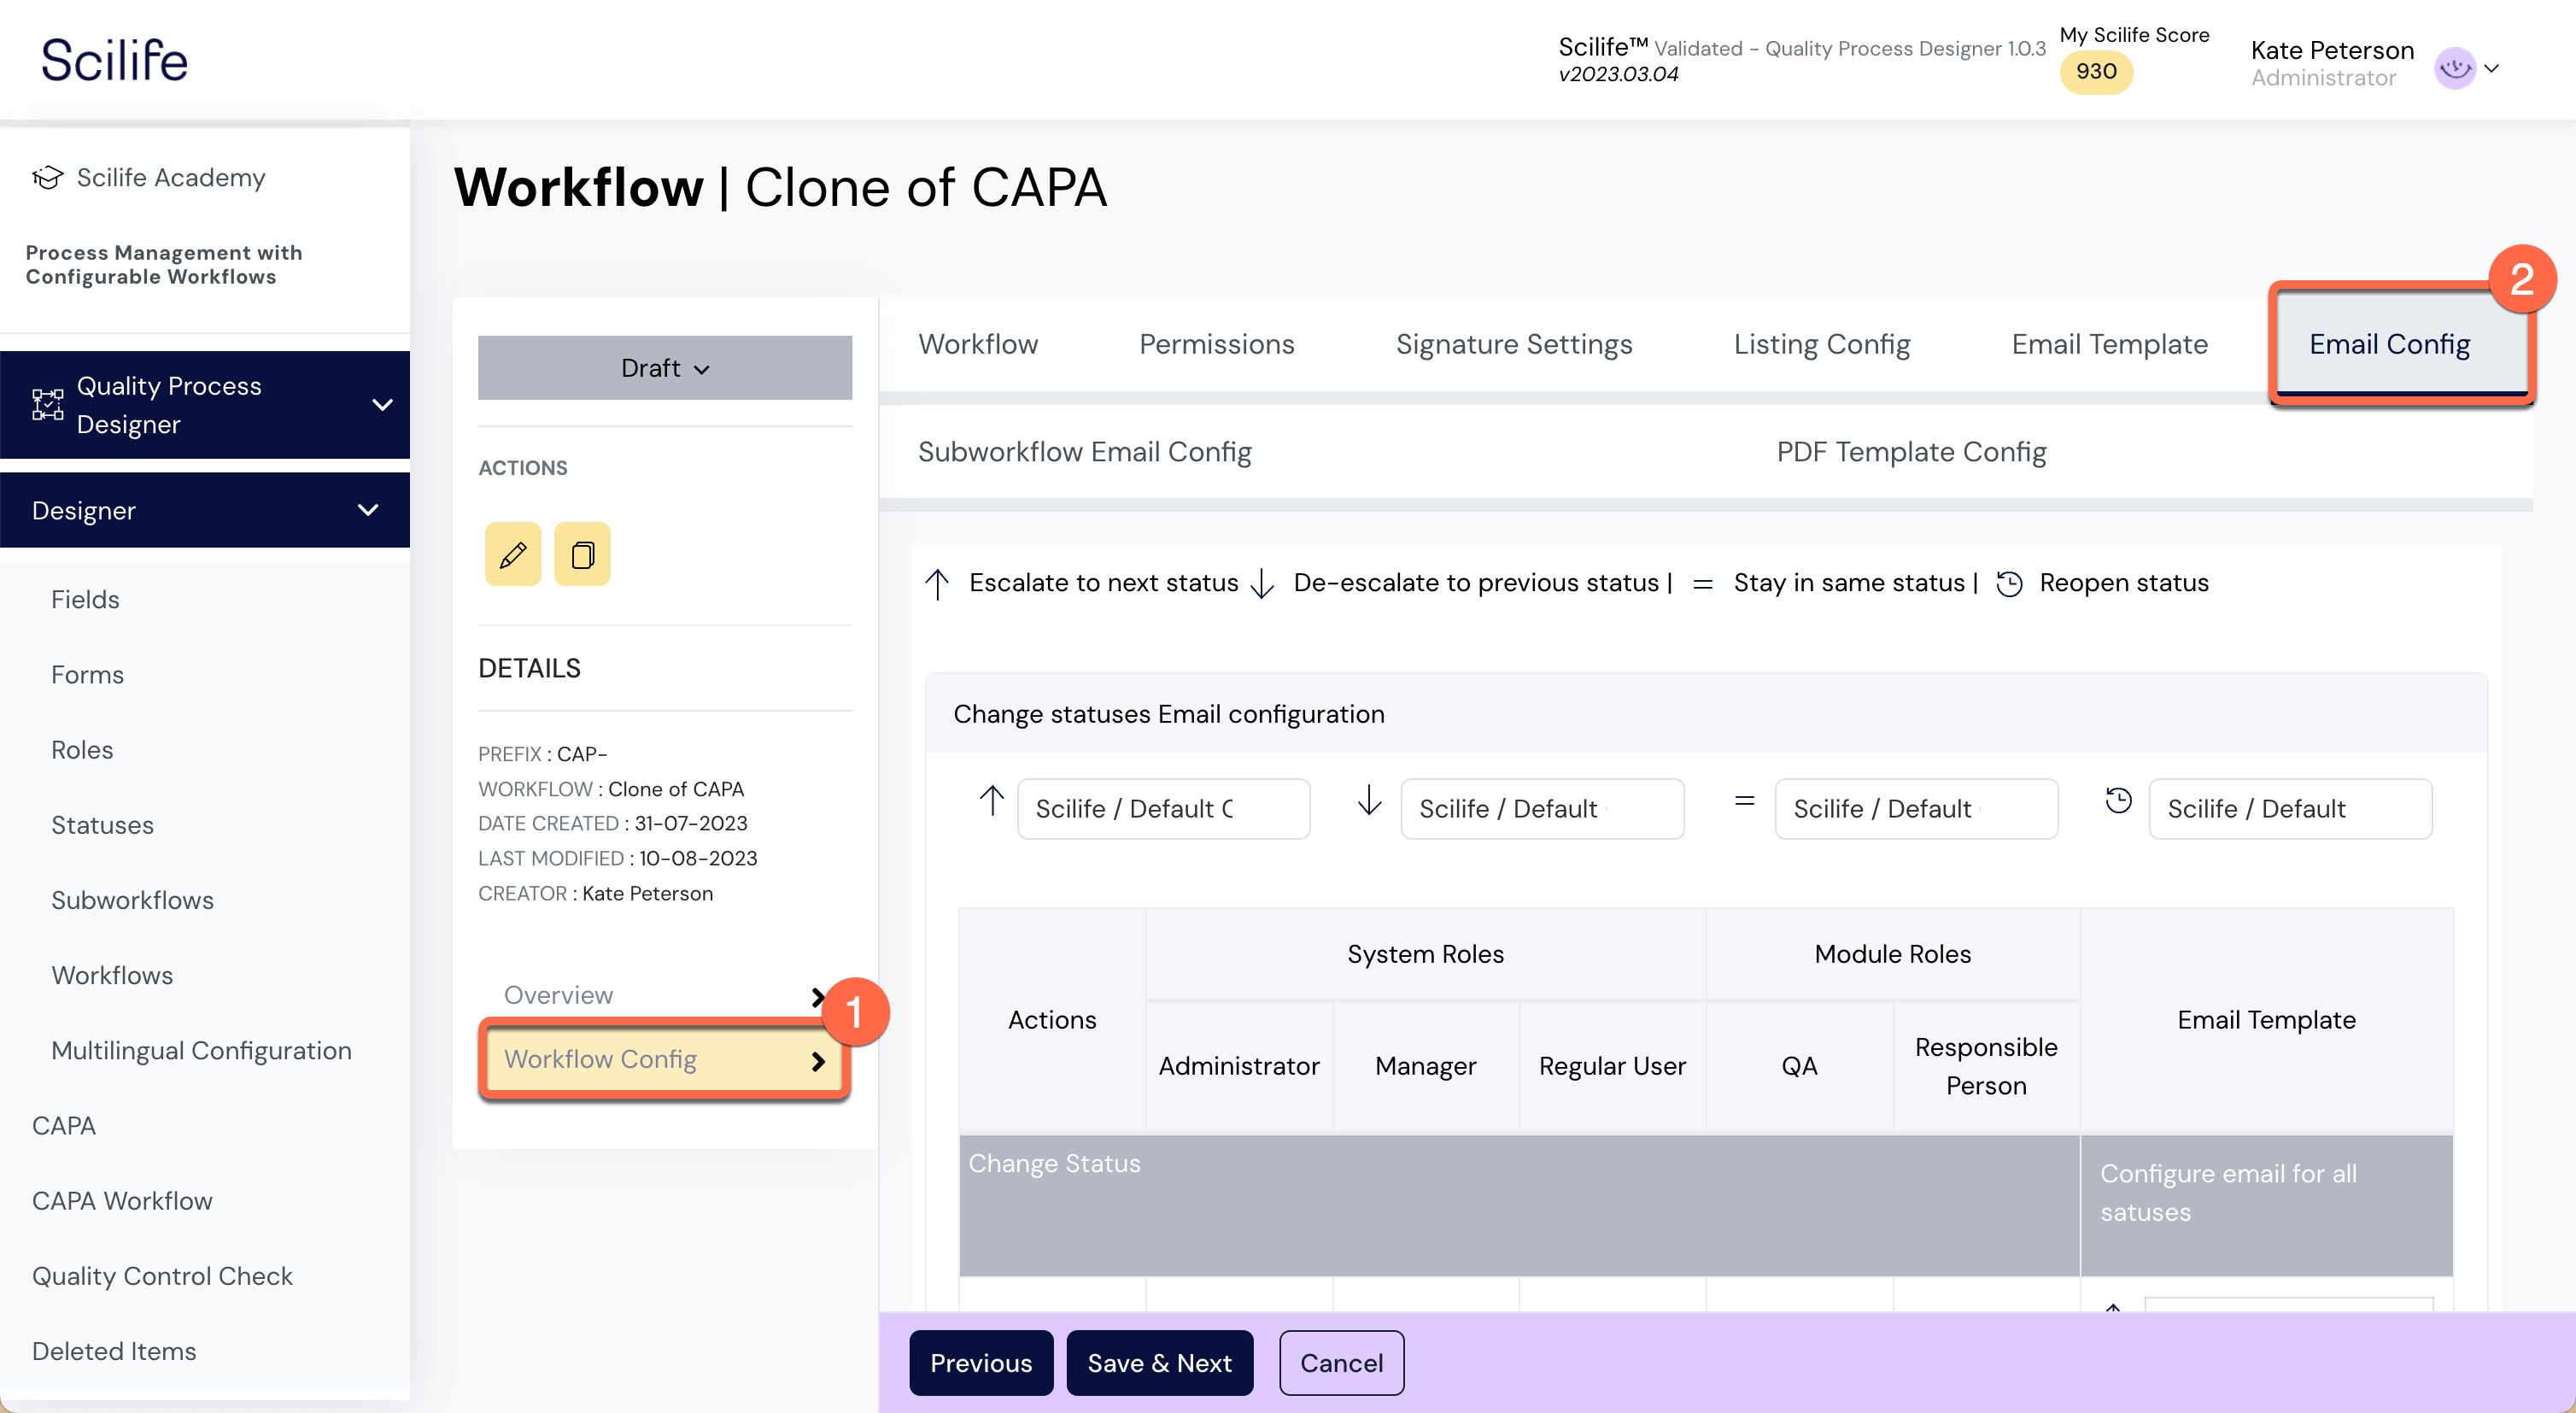2576x1413 pixels.
Task: Open the escalate email template dropdown
Action: click(x=1162, y=808)
